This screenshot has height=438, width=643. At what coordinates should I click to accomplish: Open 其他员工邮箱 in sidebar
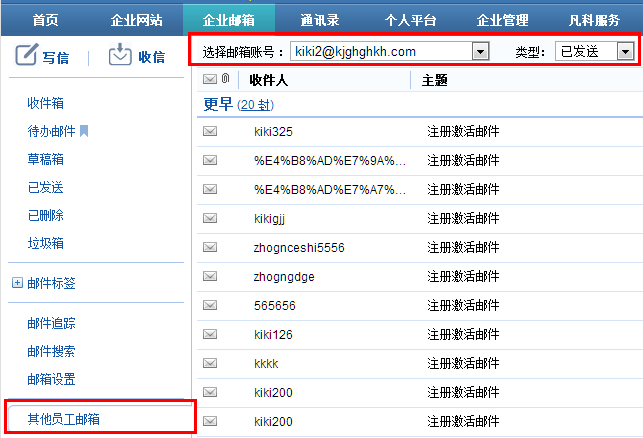(64, 419)
